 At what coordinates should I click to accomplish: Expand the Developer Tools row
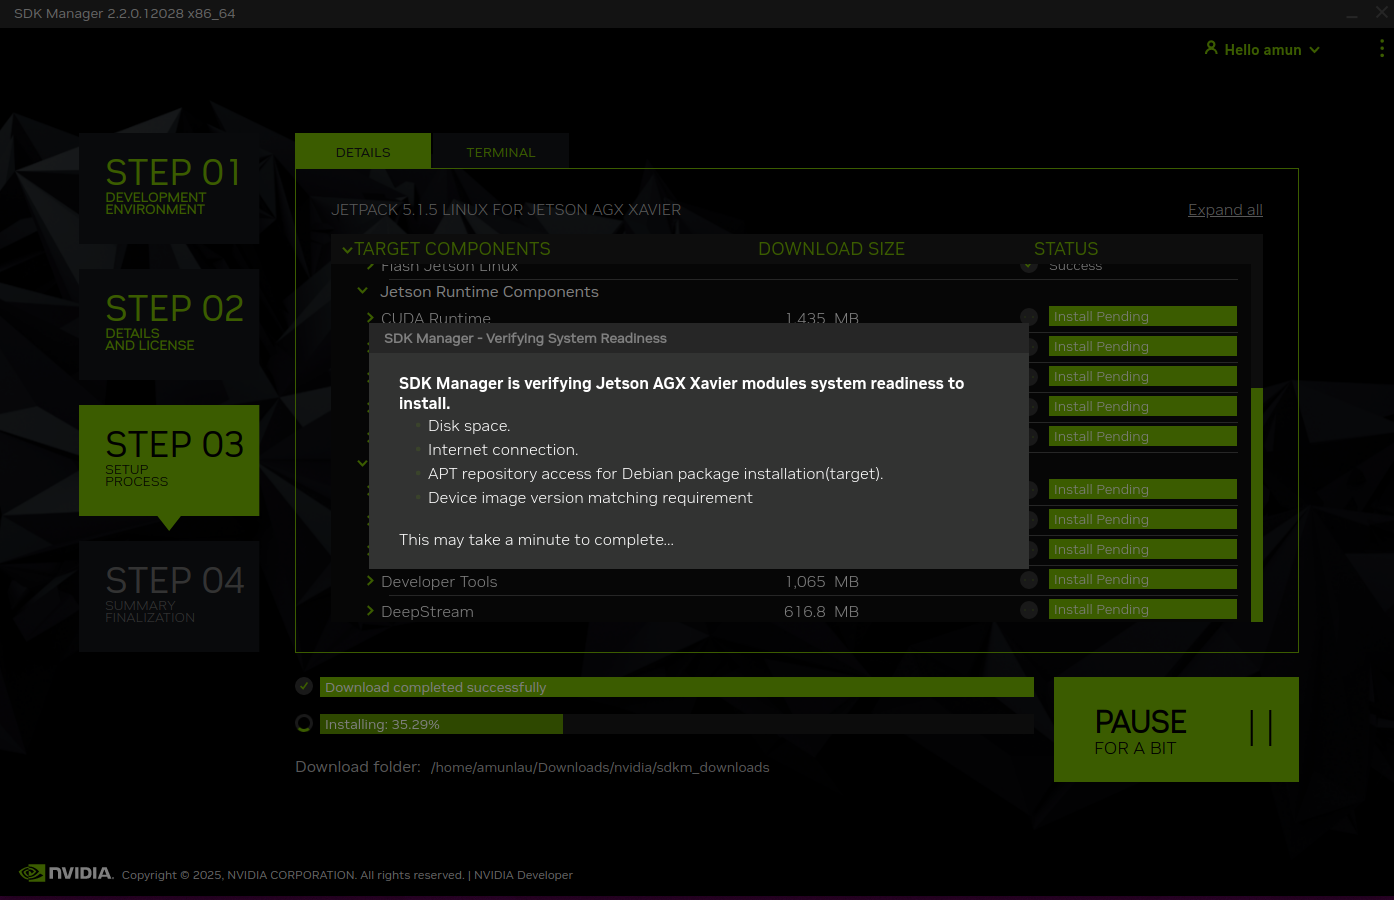pyautogui.click(x=371, y=581)
